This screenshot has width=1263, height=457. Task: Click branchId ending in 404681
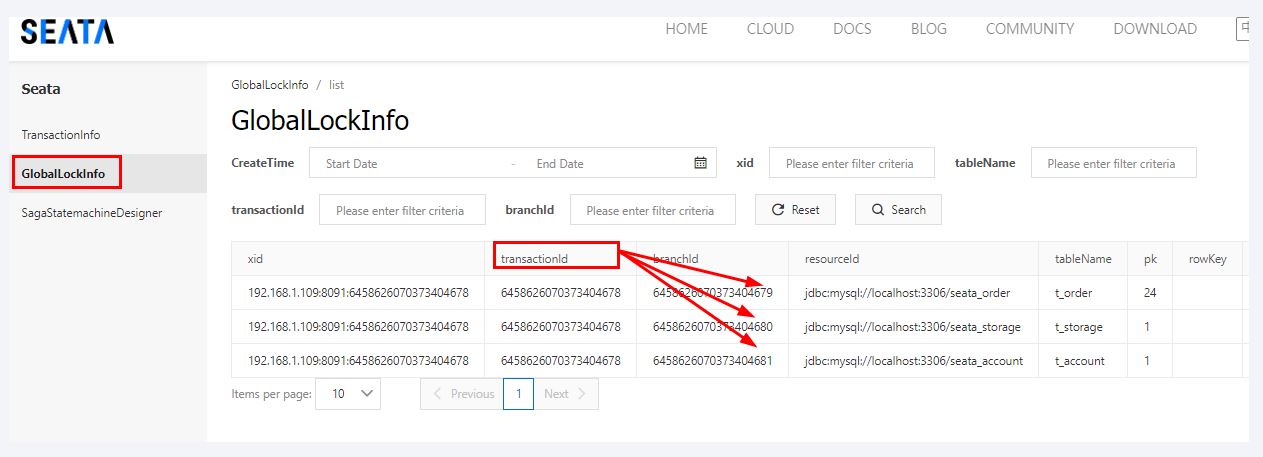click(x=712, y=361)
